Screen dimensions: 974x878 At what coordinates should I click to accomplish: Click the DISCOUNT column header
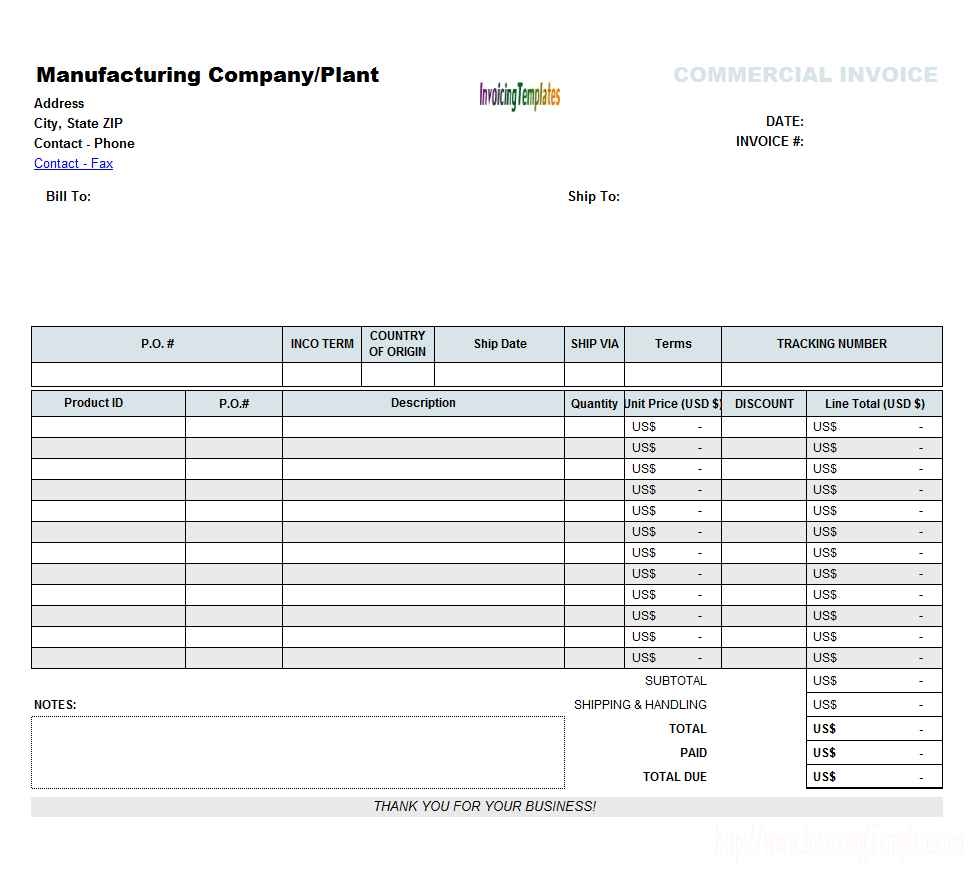[764, 403]
